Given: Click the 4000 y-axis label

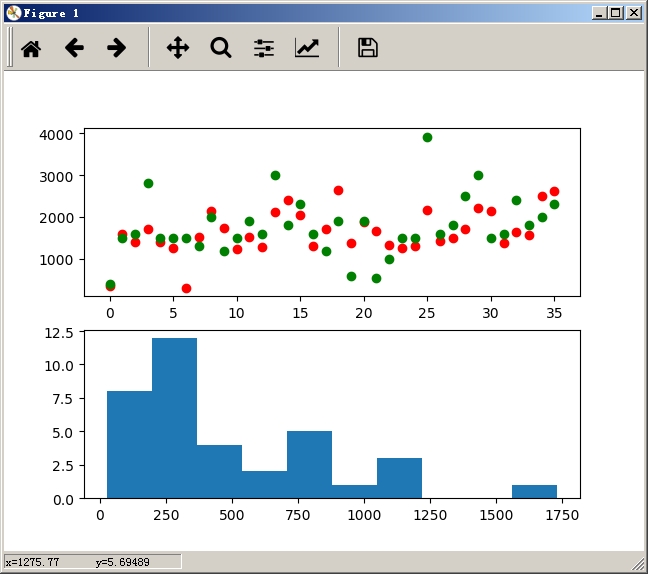Looking at the screenshot, I should tap(56, 135).
